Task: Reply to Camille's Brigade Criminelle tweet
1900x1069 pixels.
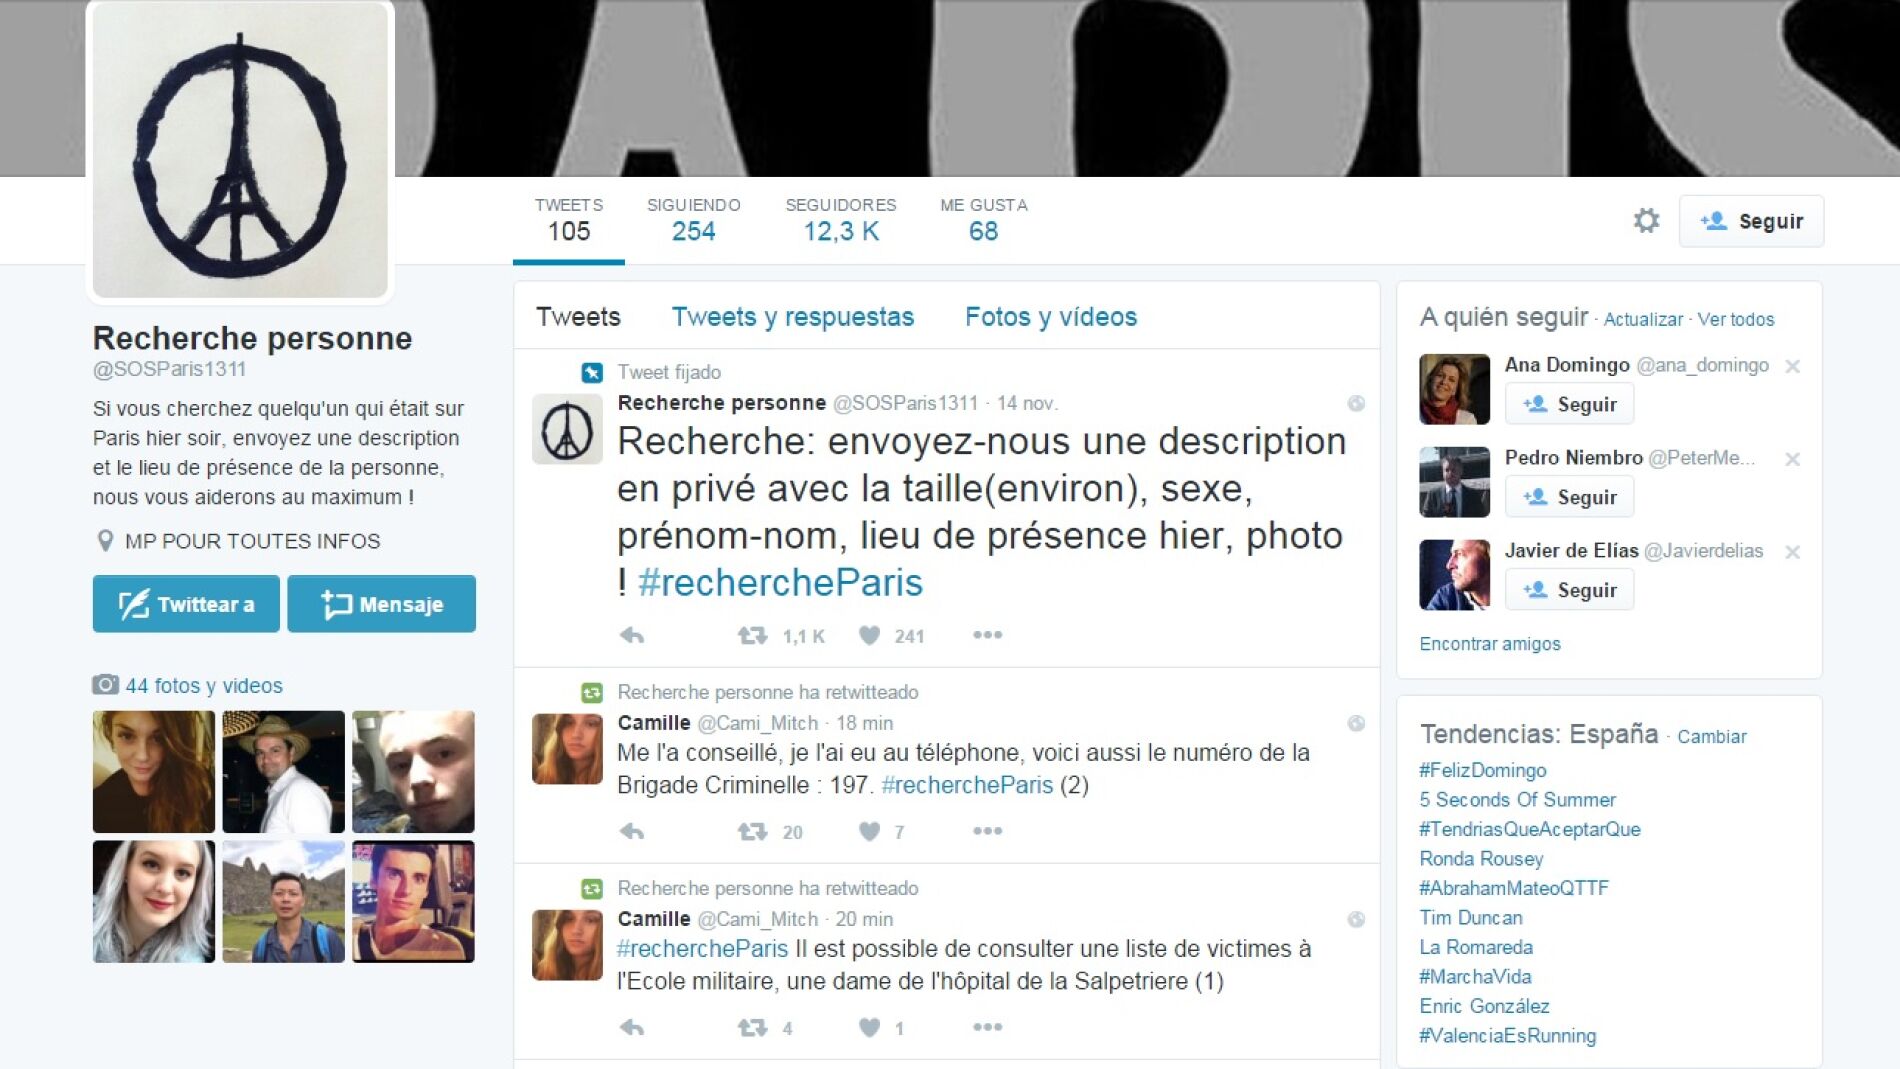Action: click(632, 831)
